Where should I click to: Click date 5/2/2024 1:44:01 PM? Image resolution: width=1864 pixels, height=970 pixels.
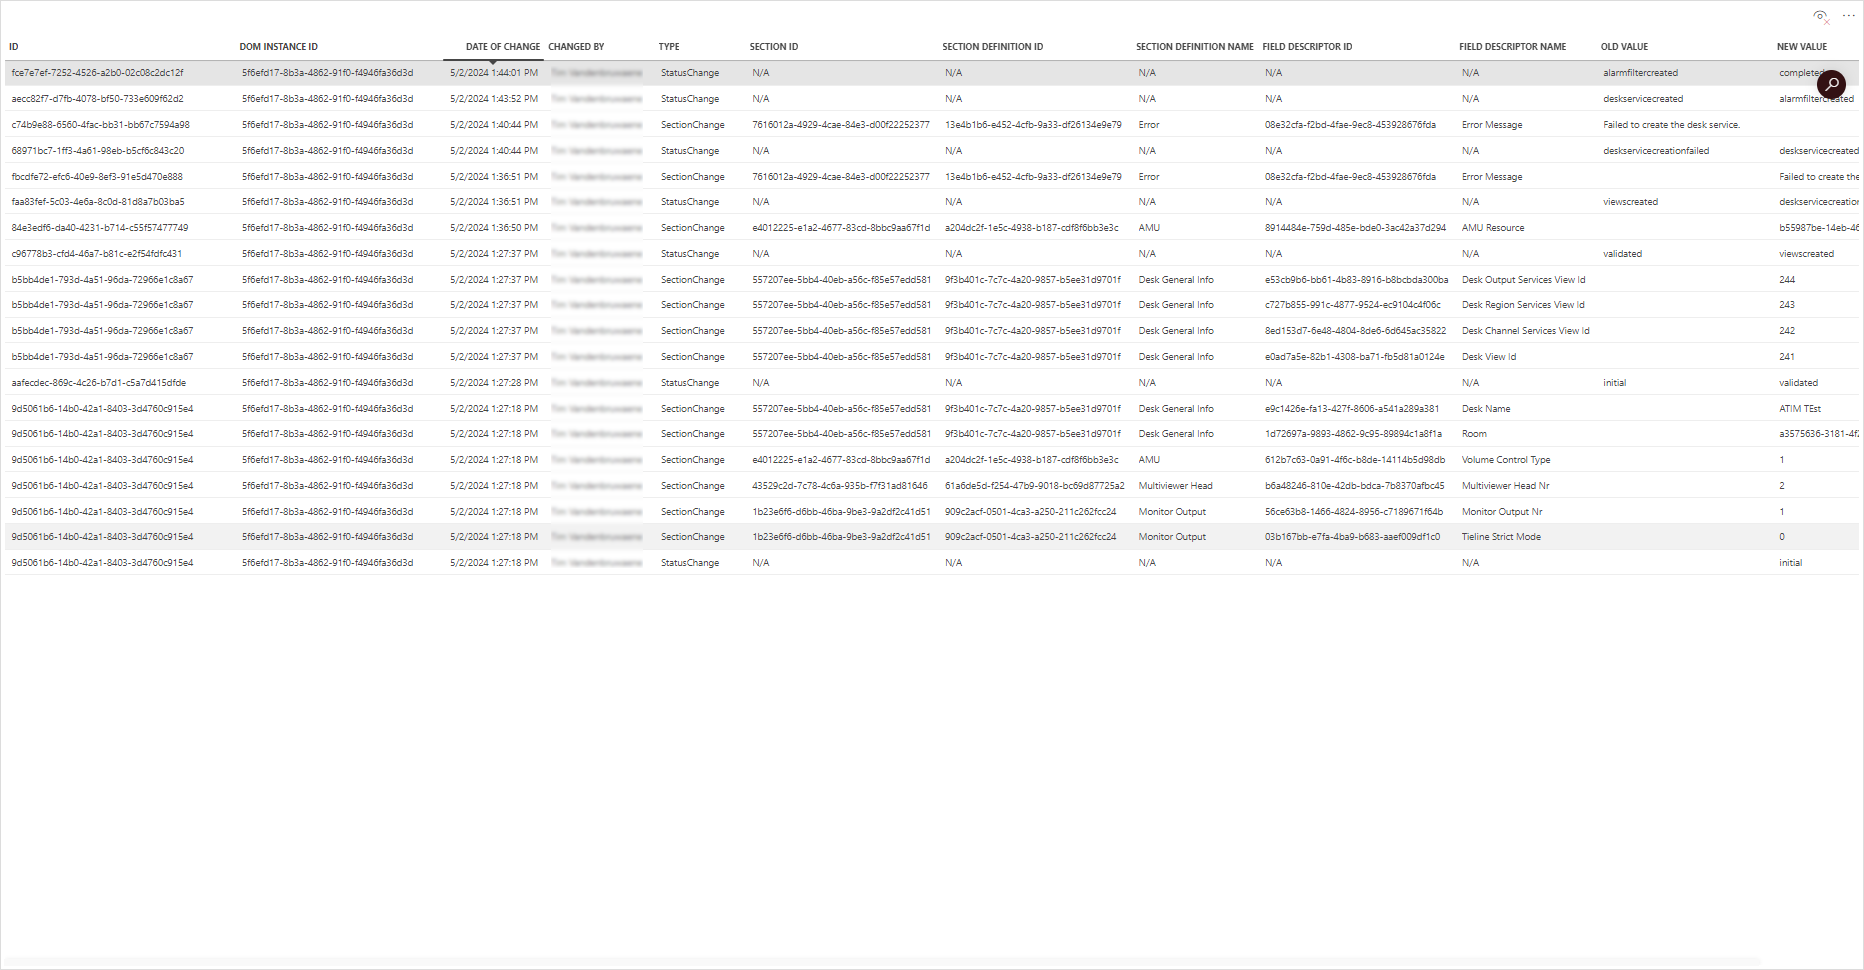click(x=494, y=73)
